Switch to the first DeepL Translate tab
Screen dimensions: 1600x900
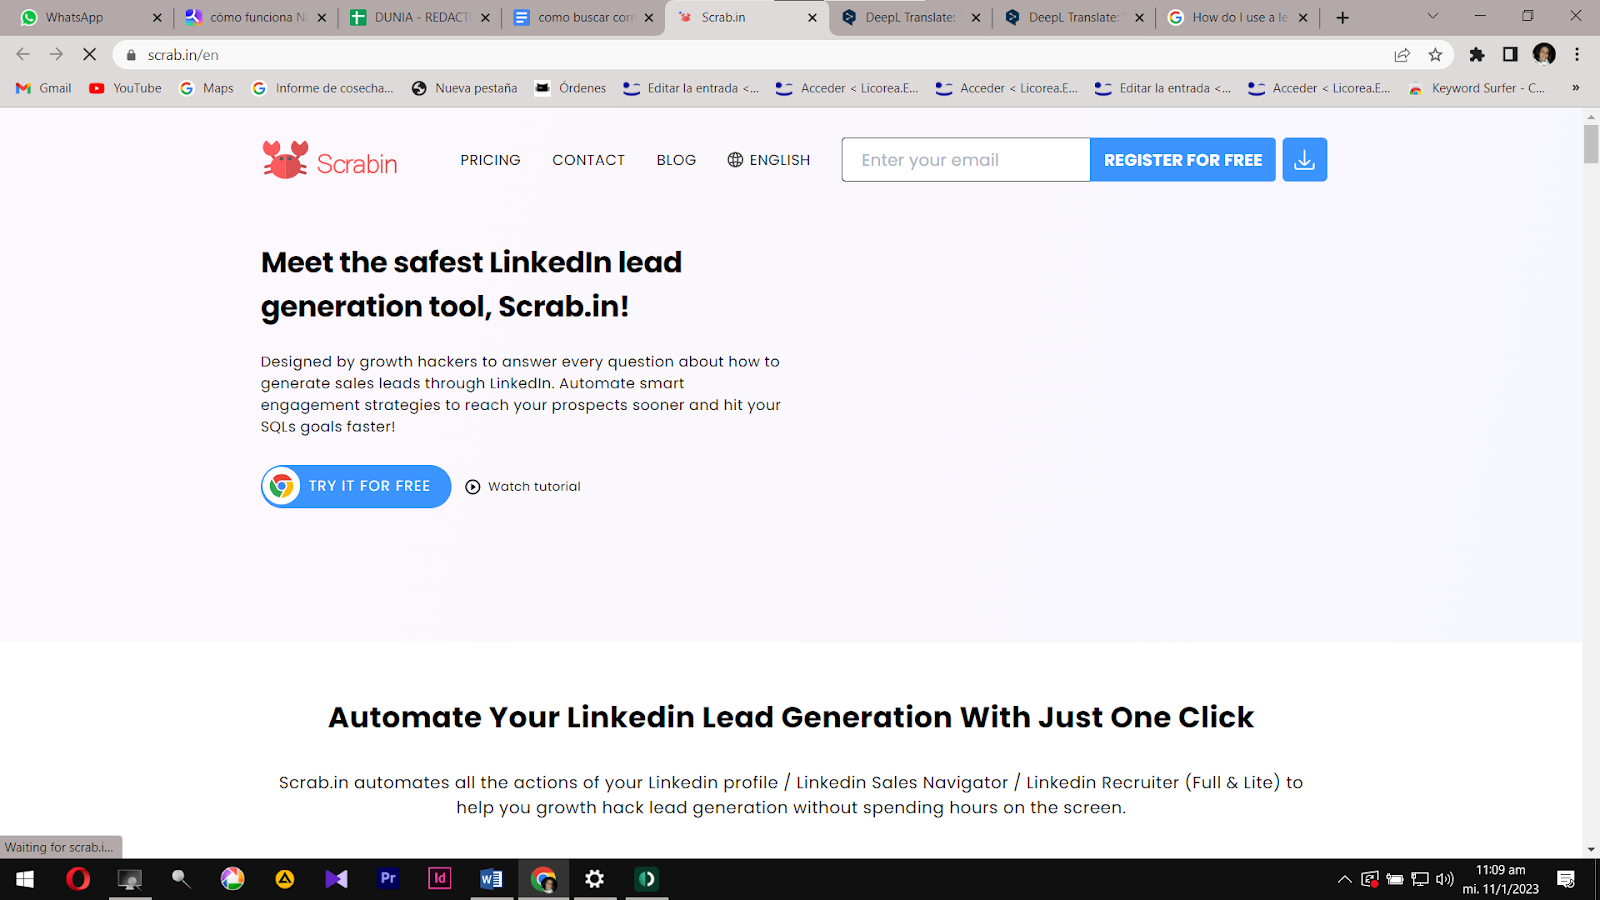click(910, 17)
